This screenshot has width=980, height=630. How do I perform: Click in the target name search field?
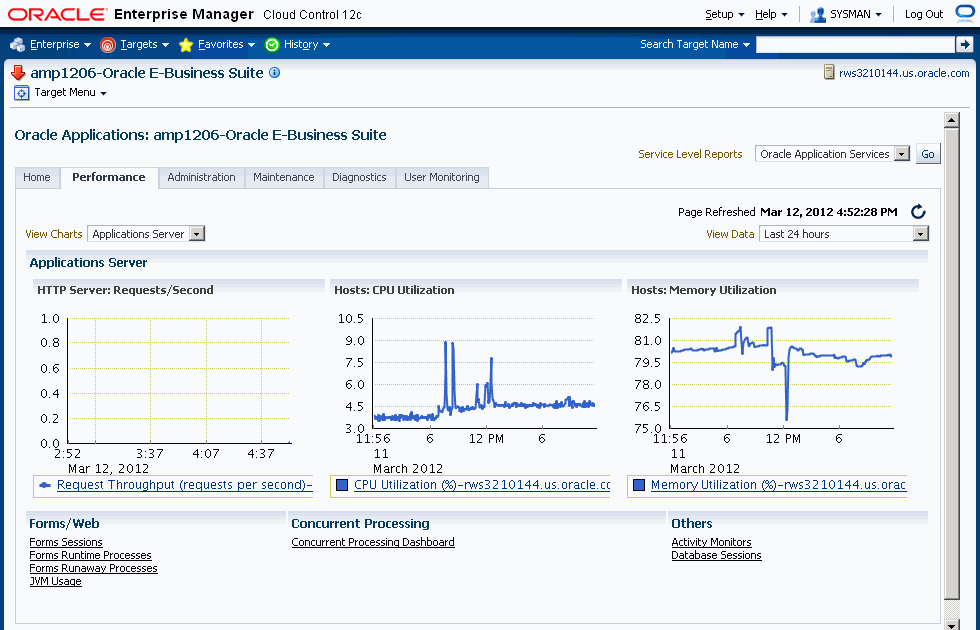point(855,44)
